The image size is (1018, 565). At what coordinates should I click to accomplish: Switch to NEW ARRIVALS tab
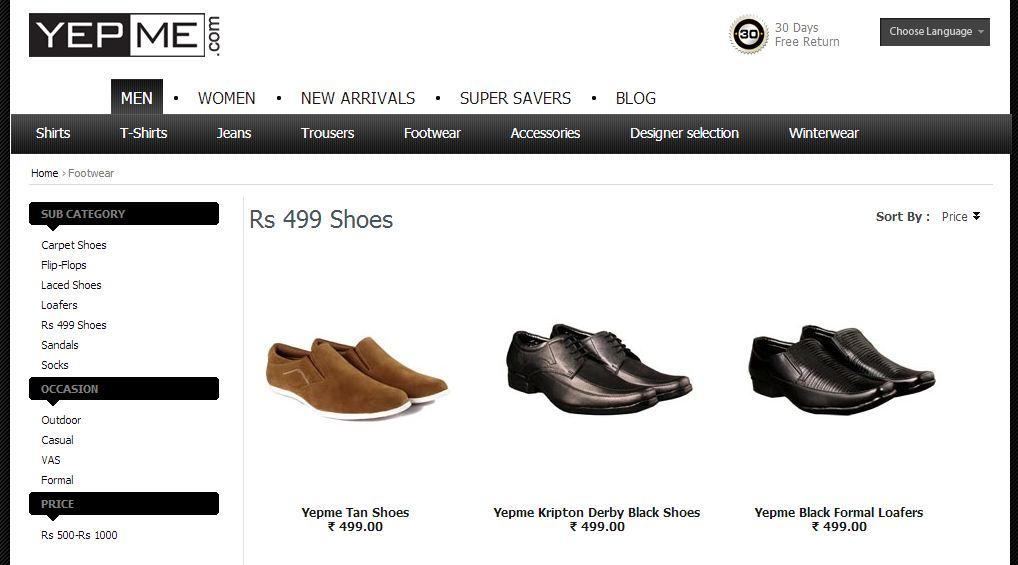click(357, 98)
